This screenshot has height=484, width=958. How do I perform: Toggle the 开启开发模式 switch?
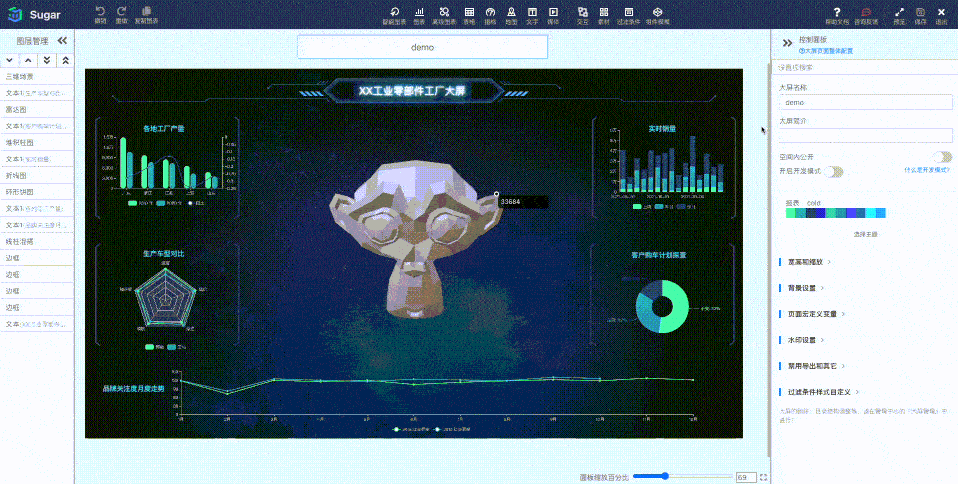(x=833, y=172)
